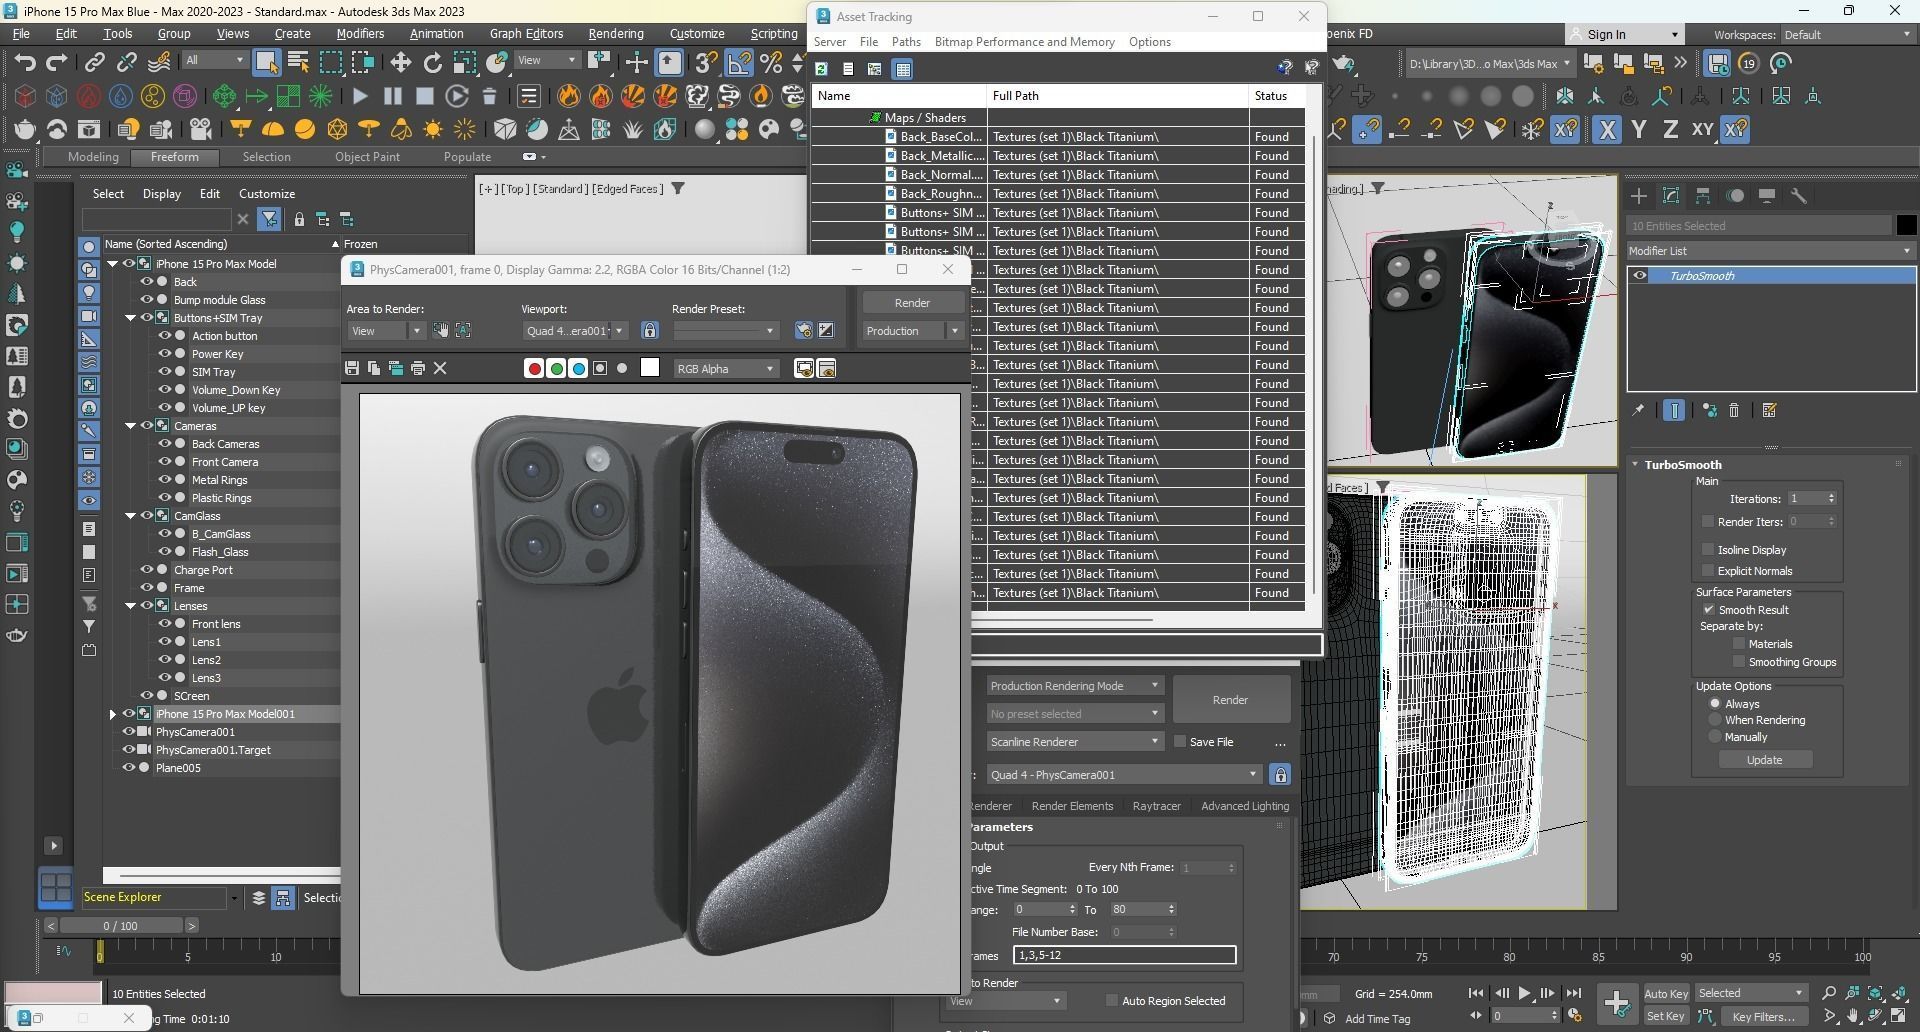Select the Move tool in main toolbar

(x=400, y=63)
